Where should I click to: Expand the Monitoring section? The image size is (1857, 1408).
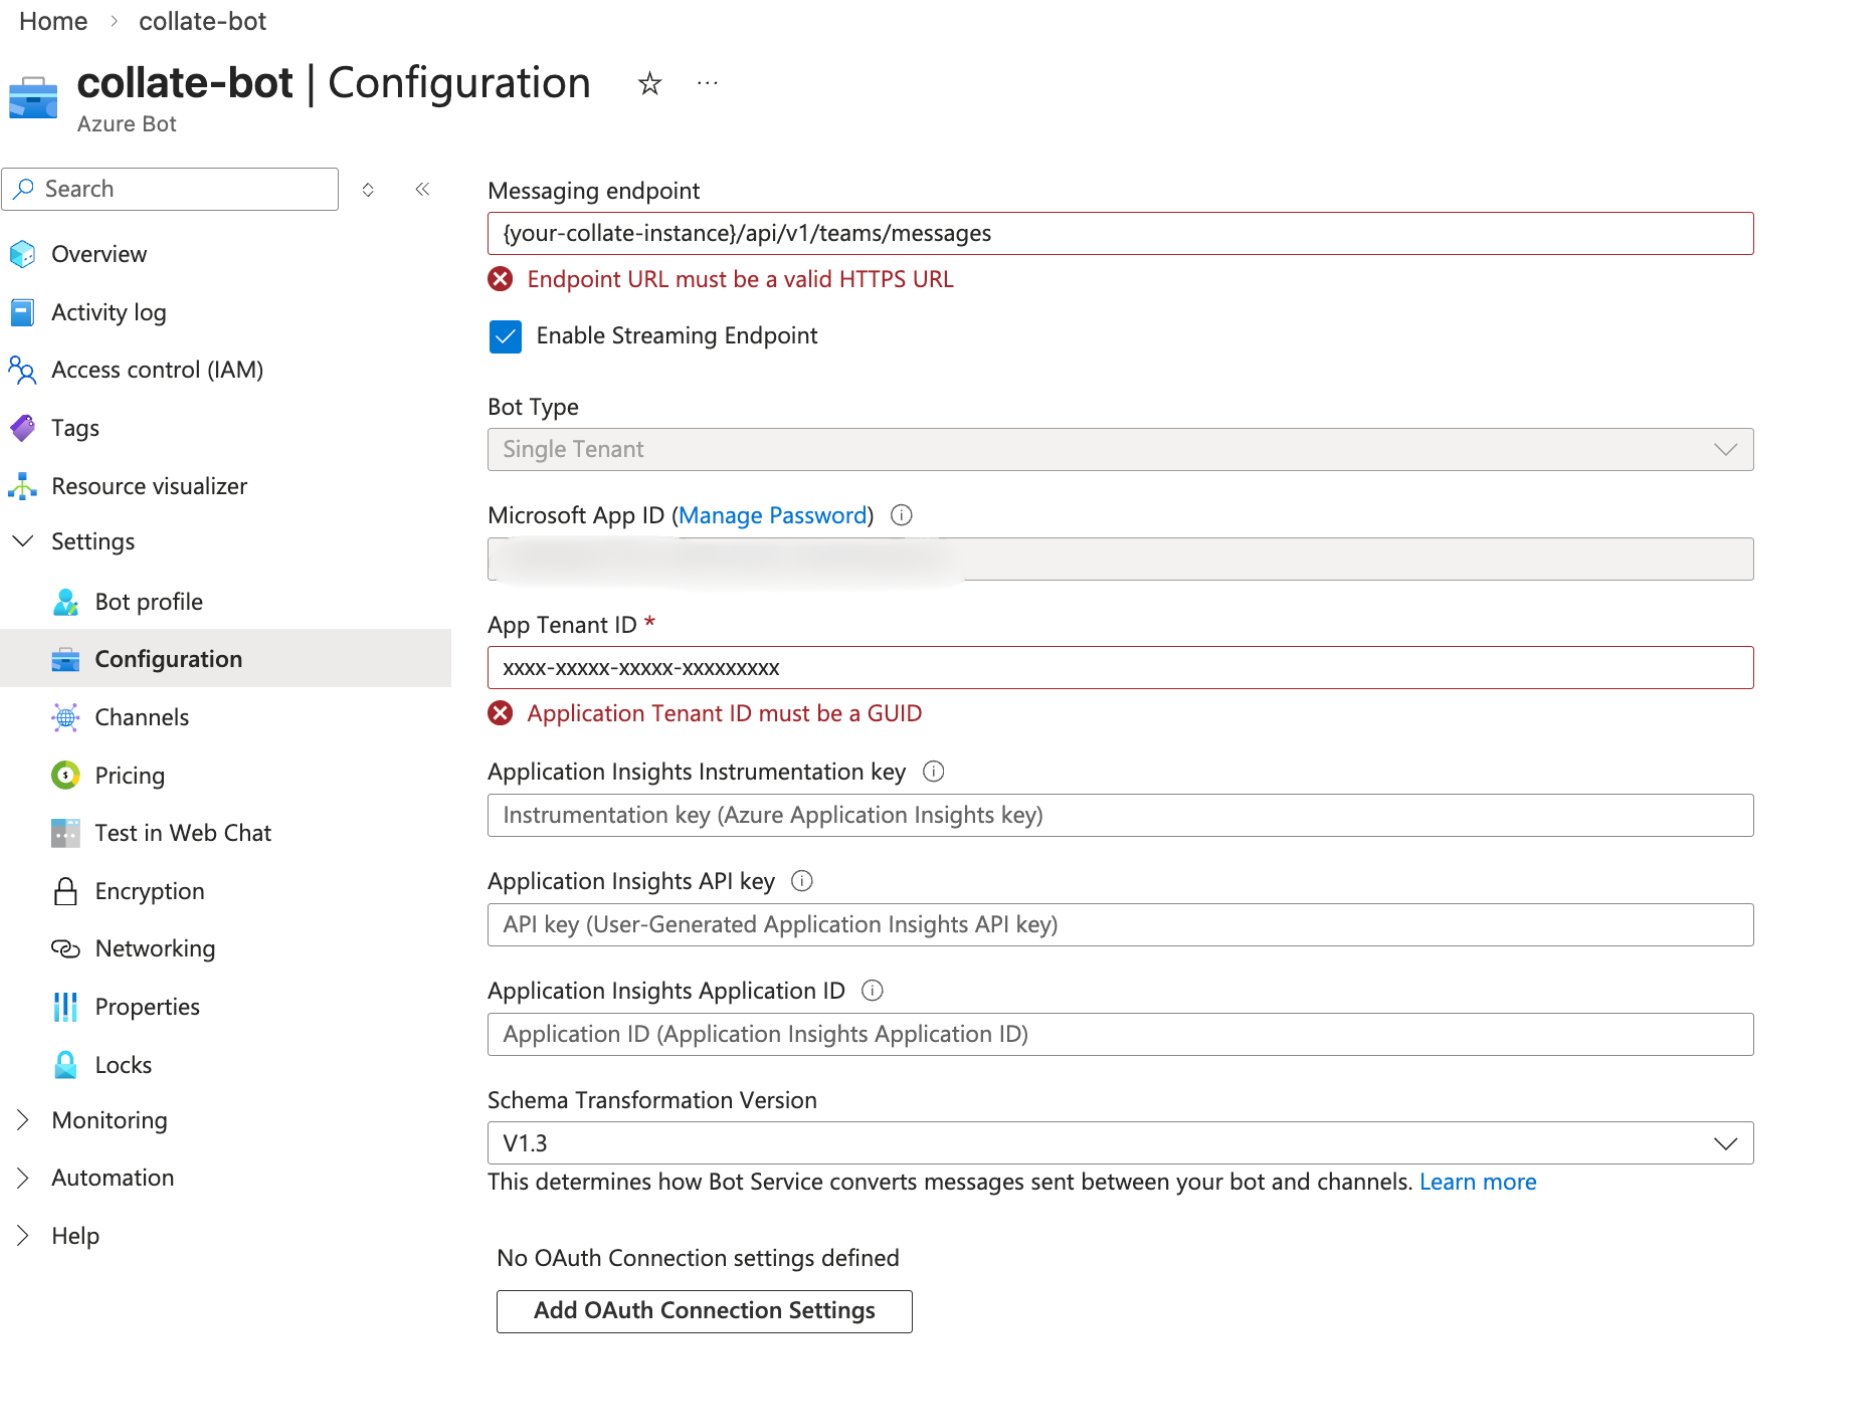(22, 1120)
